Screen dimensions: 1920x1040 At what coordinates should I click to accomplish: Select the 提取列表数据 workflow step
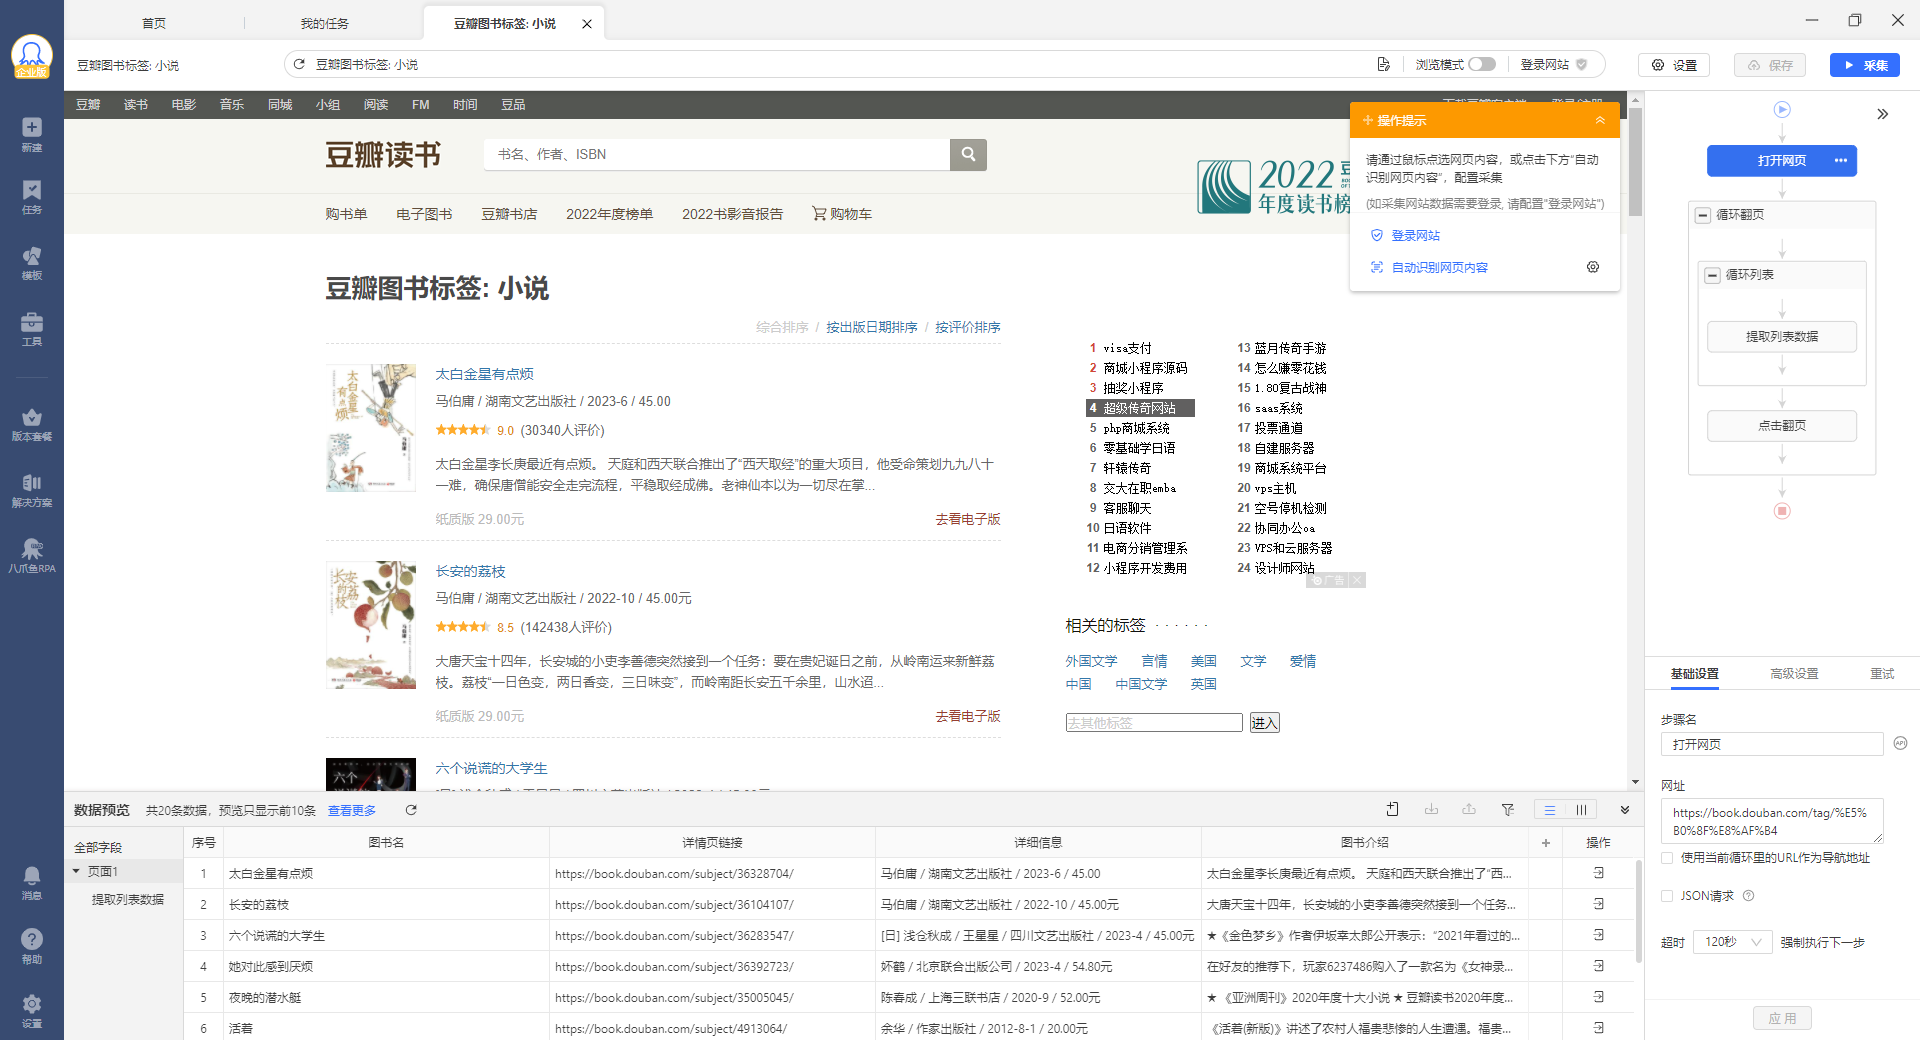coord(1782,336)
